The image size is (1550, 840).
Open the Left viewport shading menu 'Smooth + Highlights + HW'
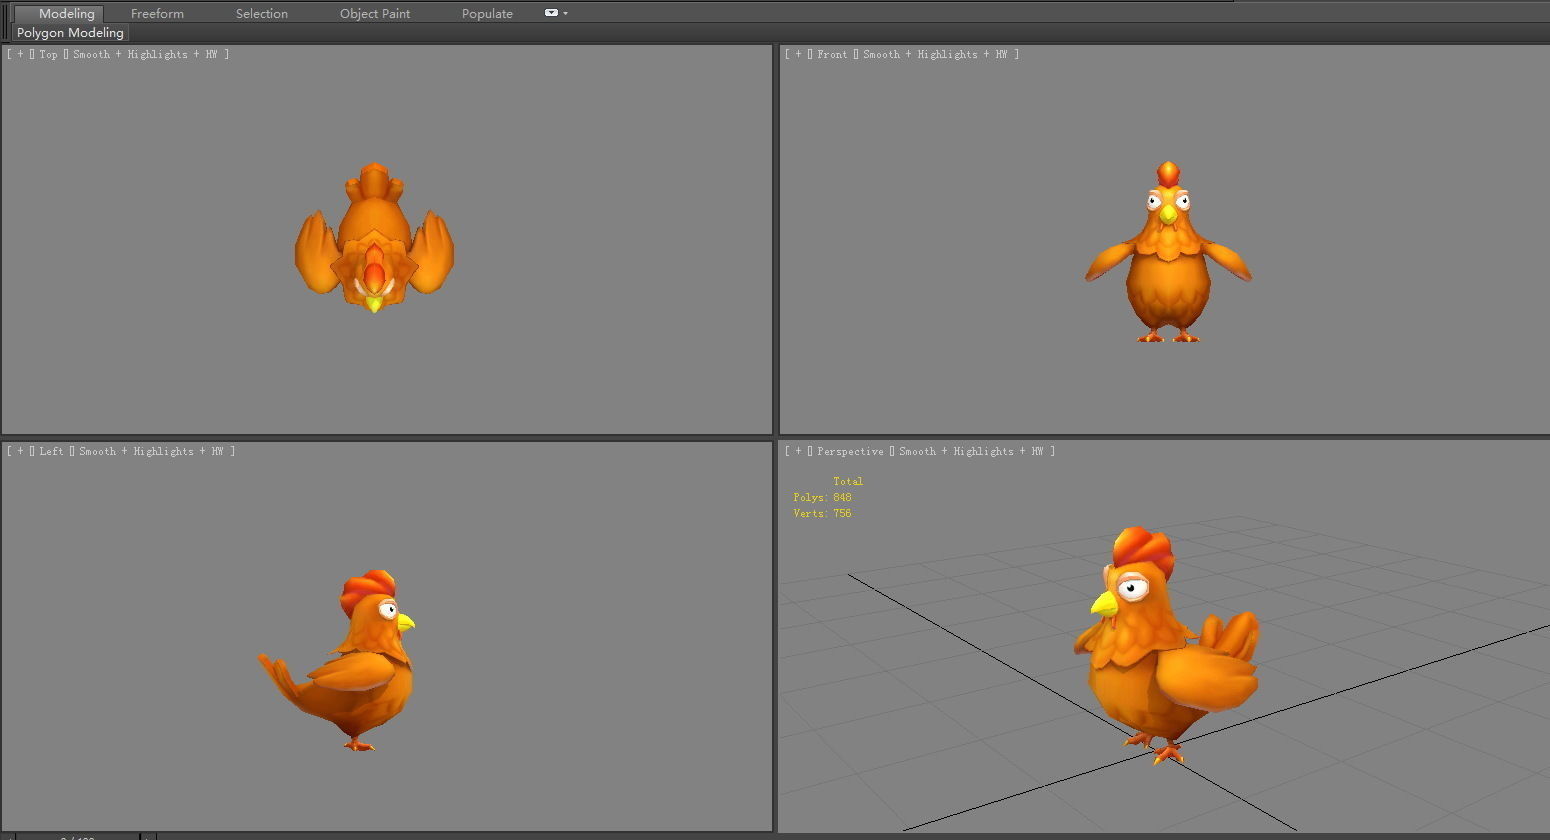point(151,451)
